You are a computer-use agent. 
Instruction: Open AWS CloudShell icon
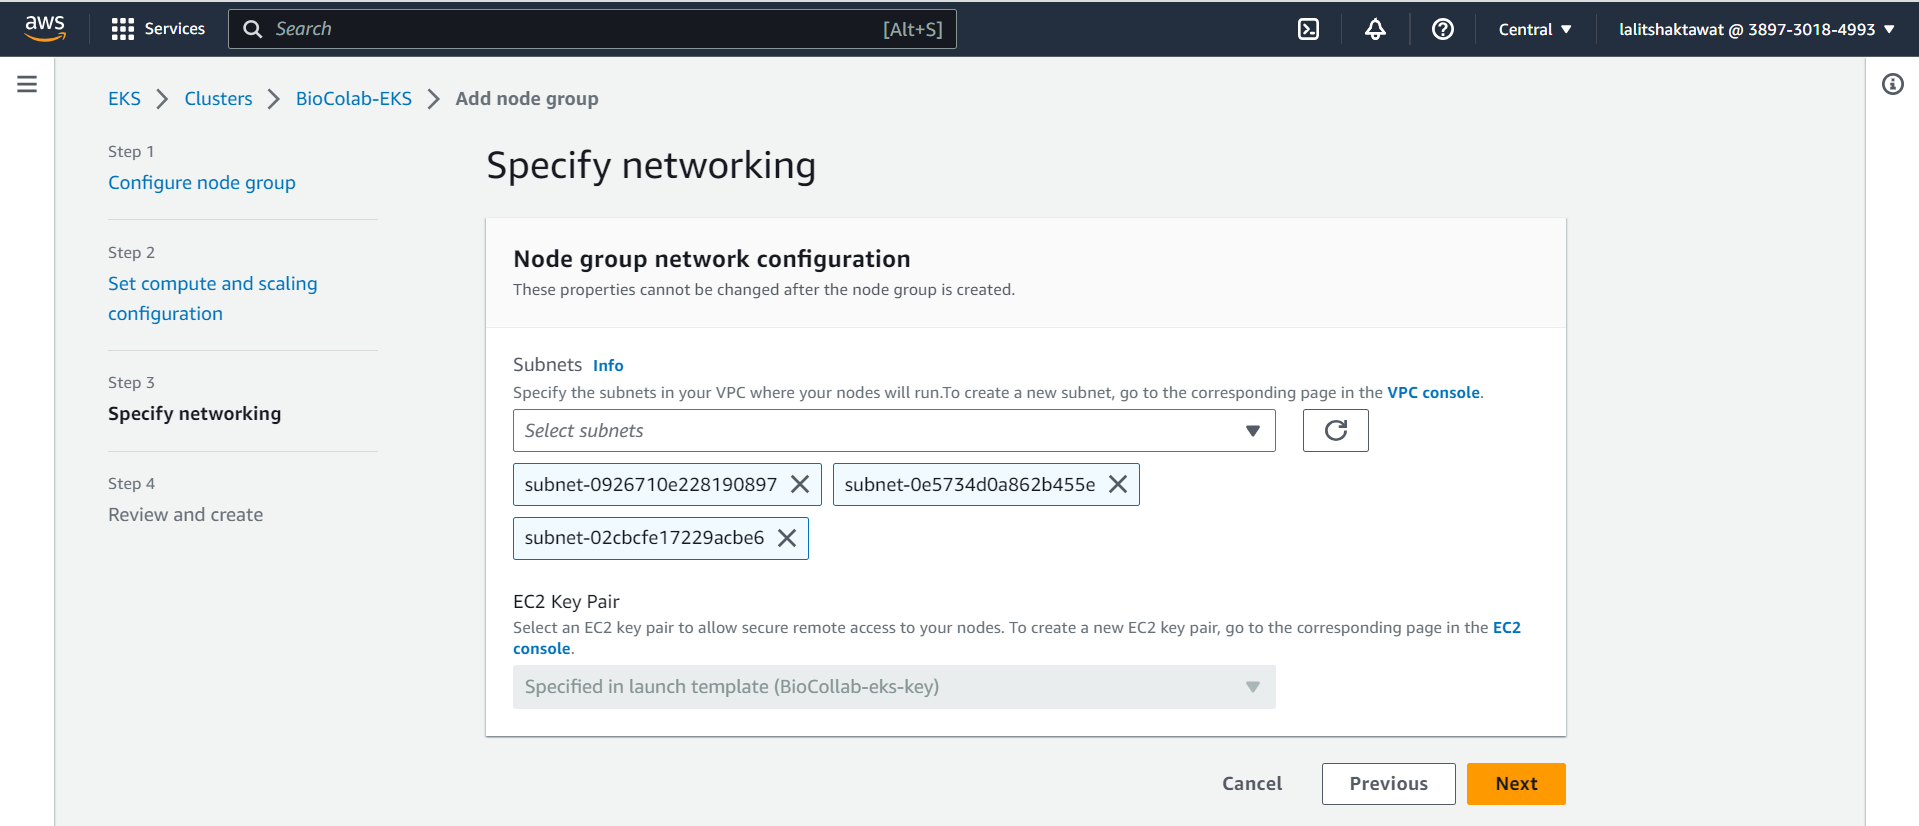tap(1308, 29)
